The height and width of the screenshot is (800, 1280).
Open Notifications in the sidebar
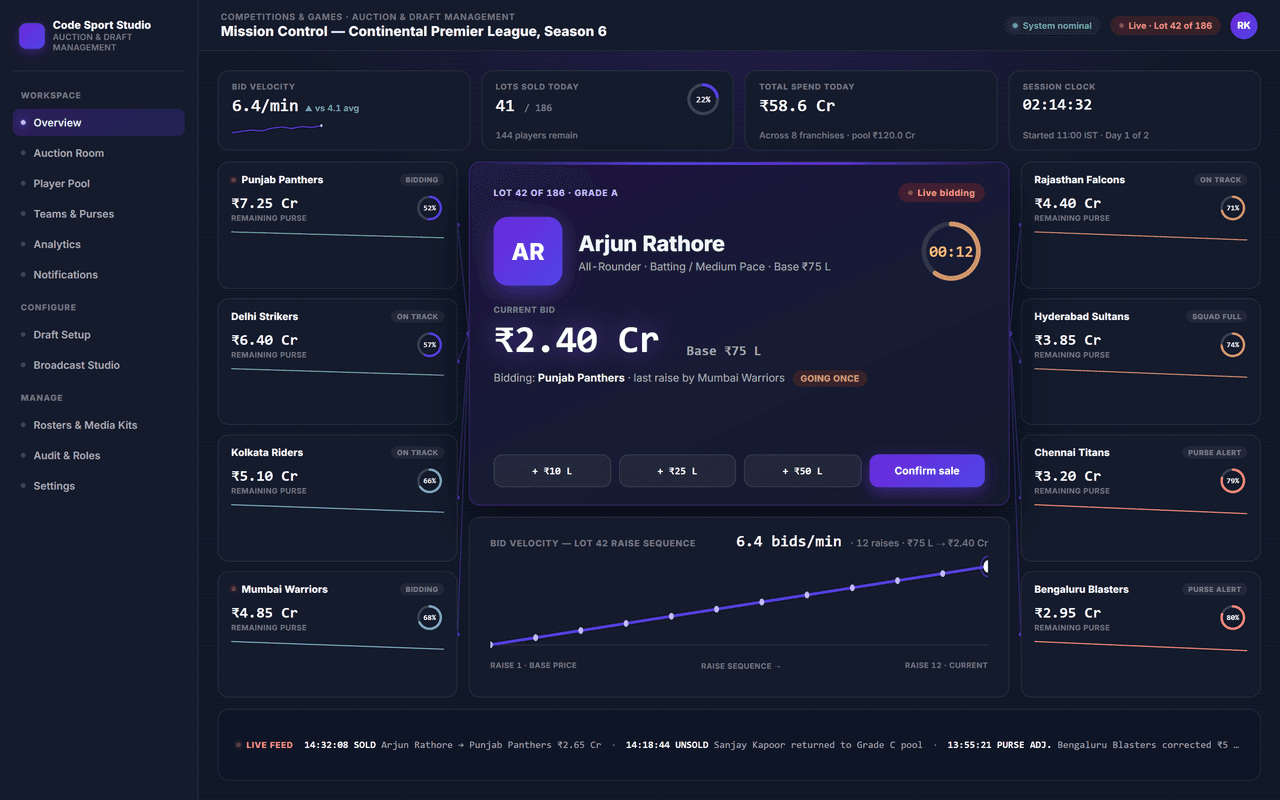[x=99, y=274]
